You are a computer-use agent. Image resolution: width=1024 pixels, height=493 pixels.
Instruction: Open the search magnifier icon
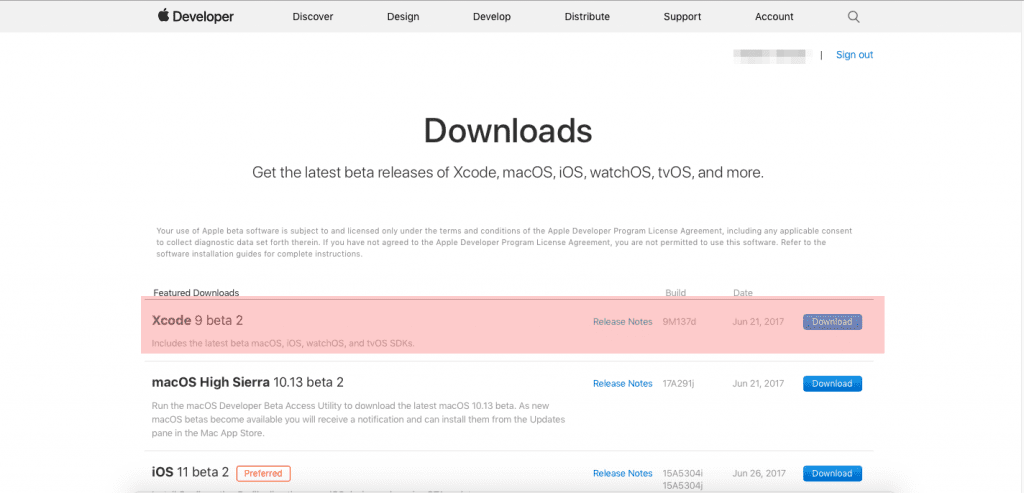pos(853,17)
